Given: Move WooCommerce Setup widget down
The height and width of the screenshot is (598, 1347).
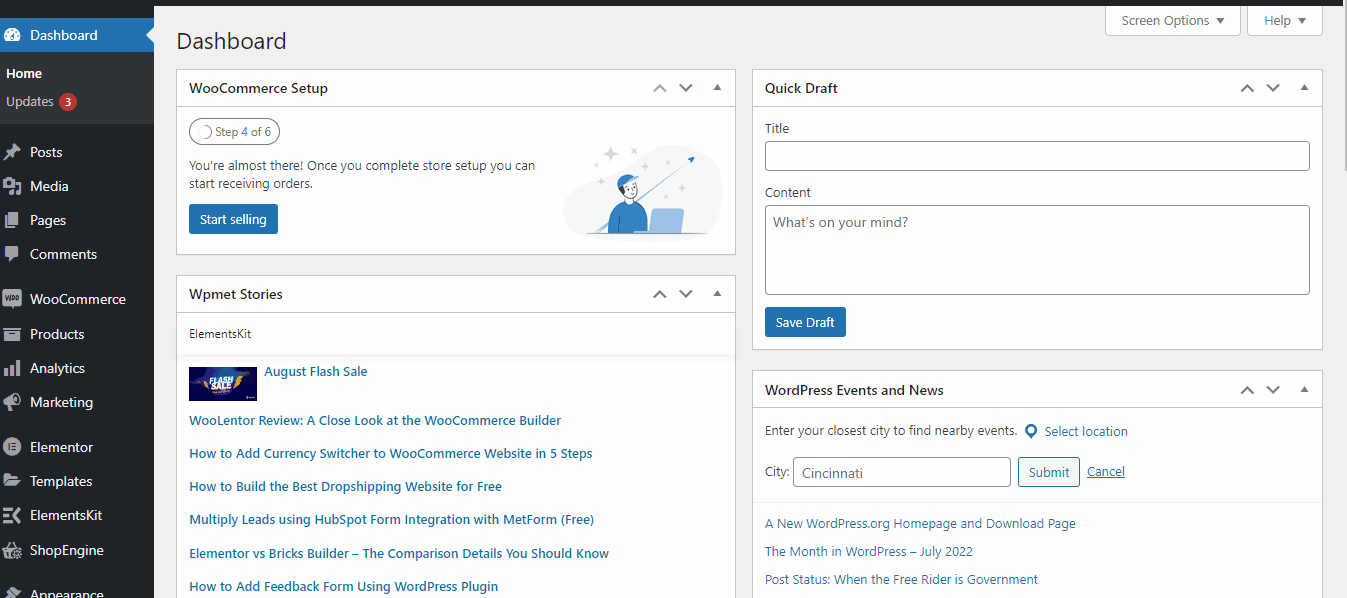Looking at the screenshot, I should click(686, 88).
